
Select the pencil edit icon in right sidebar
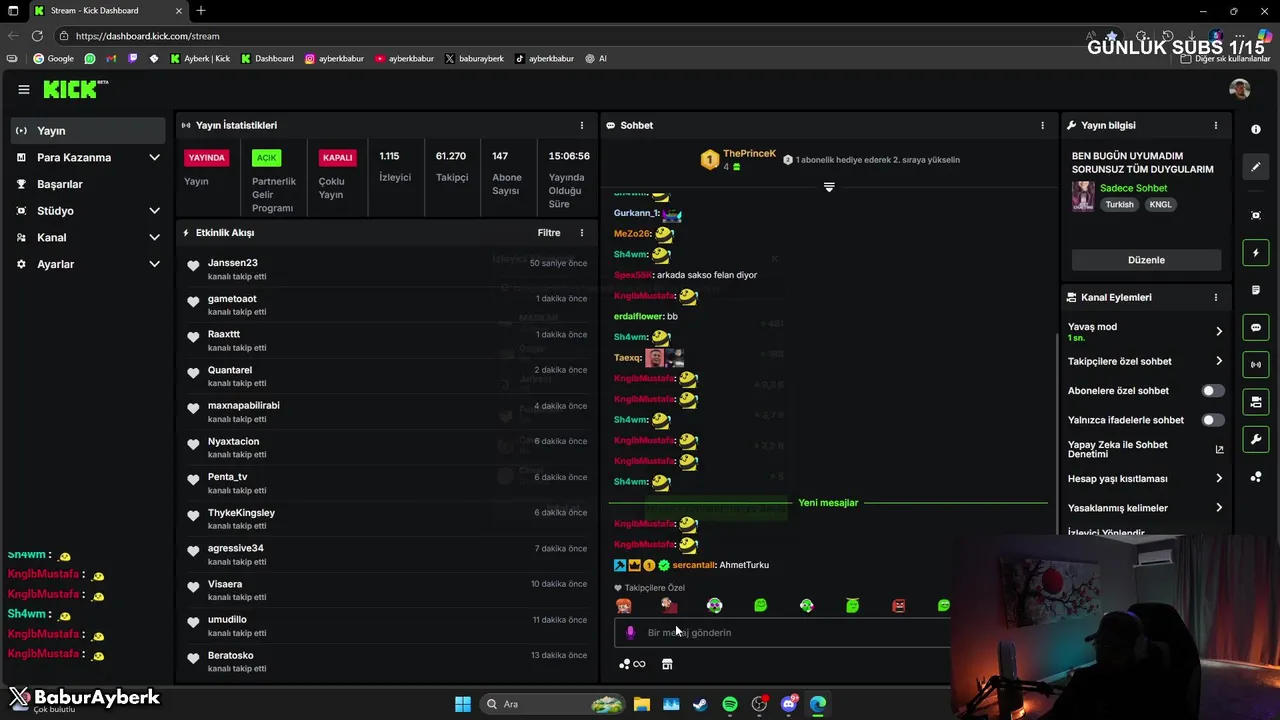(1256, 167)
